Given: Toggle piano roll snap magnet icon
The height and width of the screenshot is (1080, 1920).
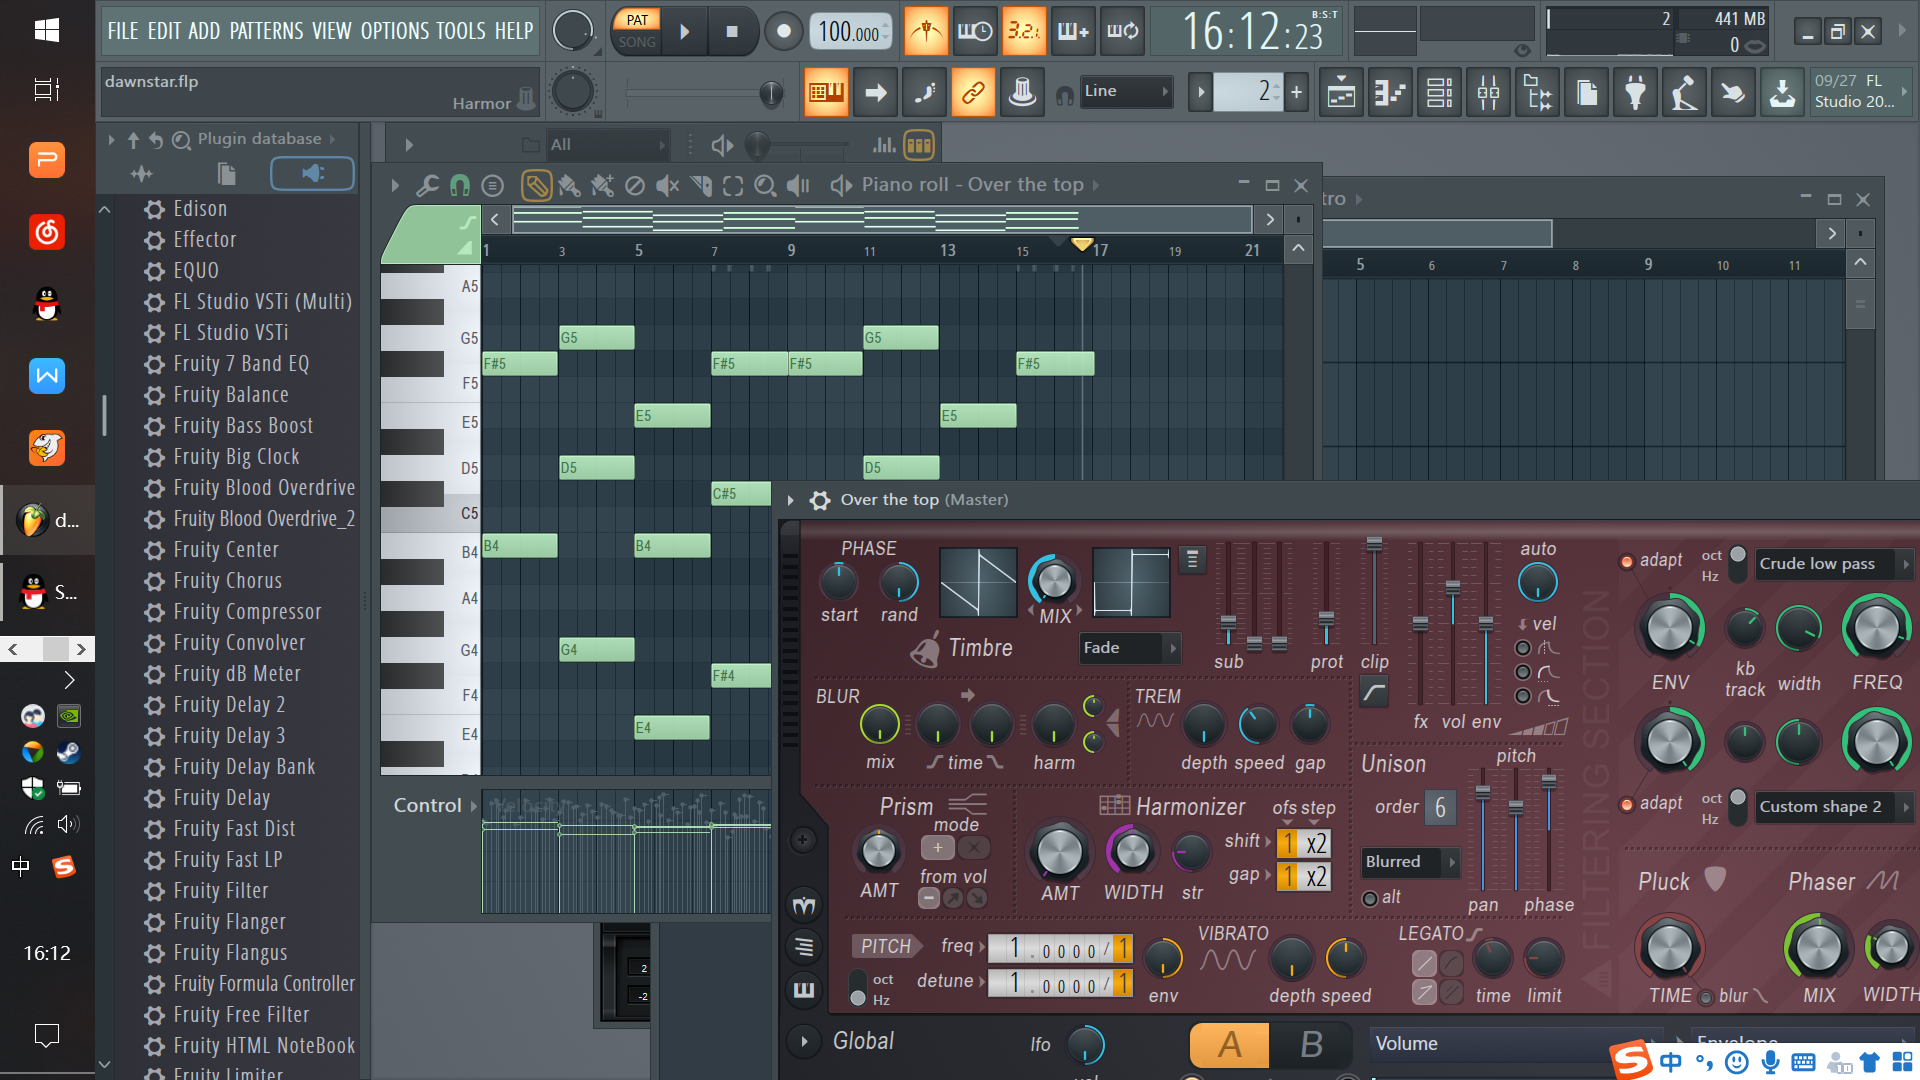Looking at the screenshot, I should 460,185.
